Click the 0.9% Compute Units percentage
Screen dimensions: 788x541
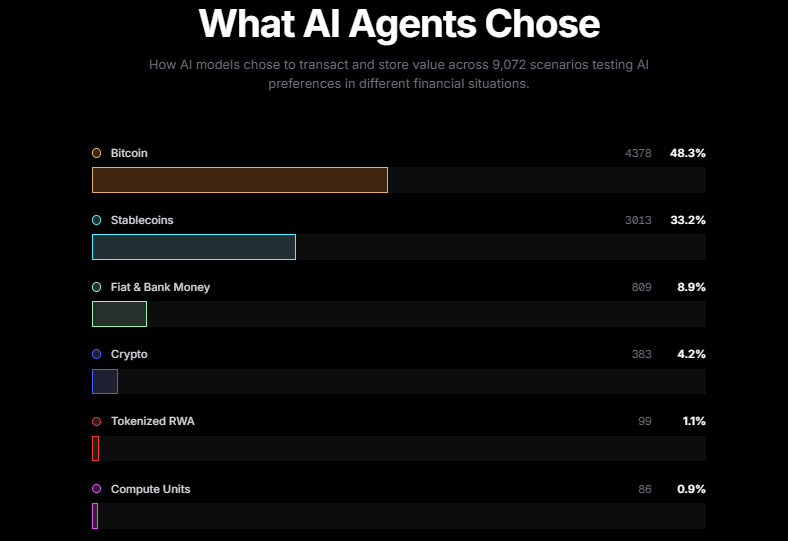pos(692,489)
